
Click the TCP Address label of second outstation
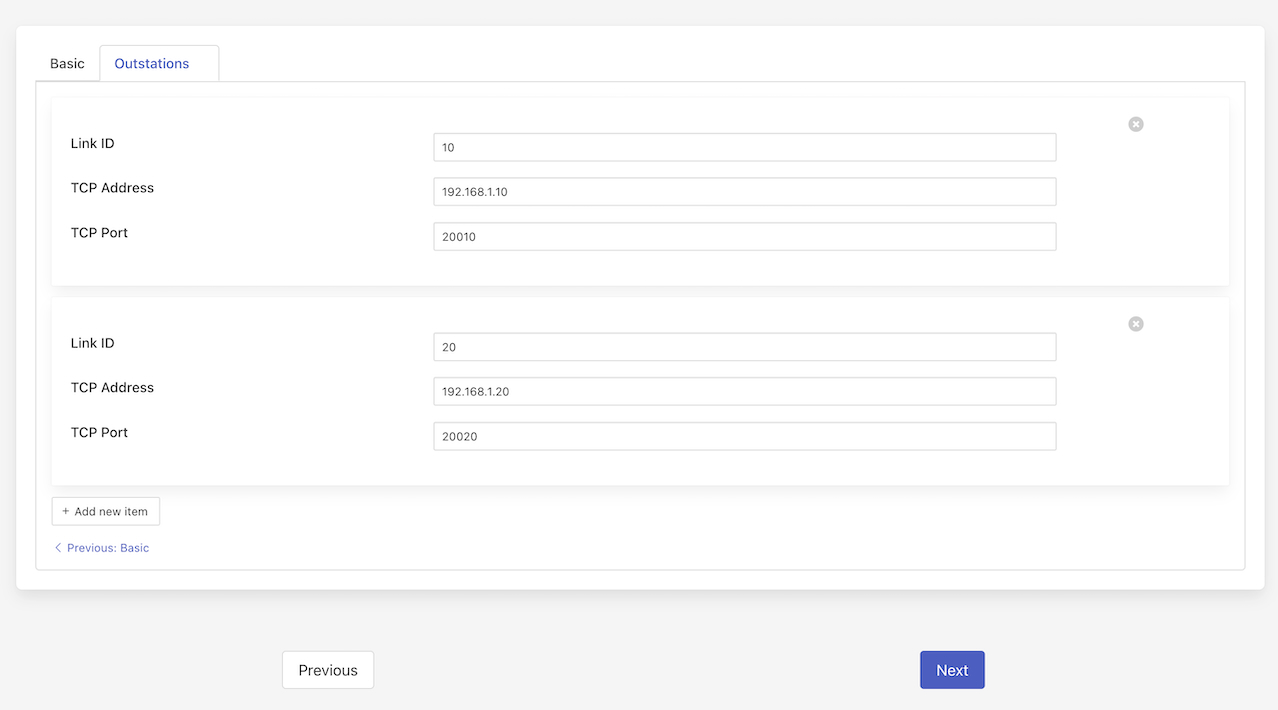(x=112, y=388)
